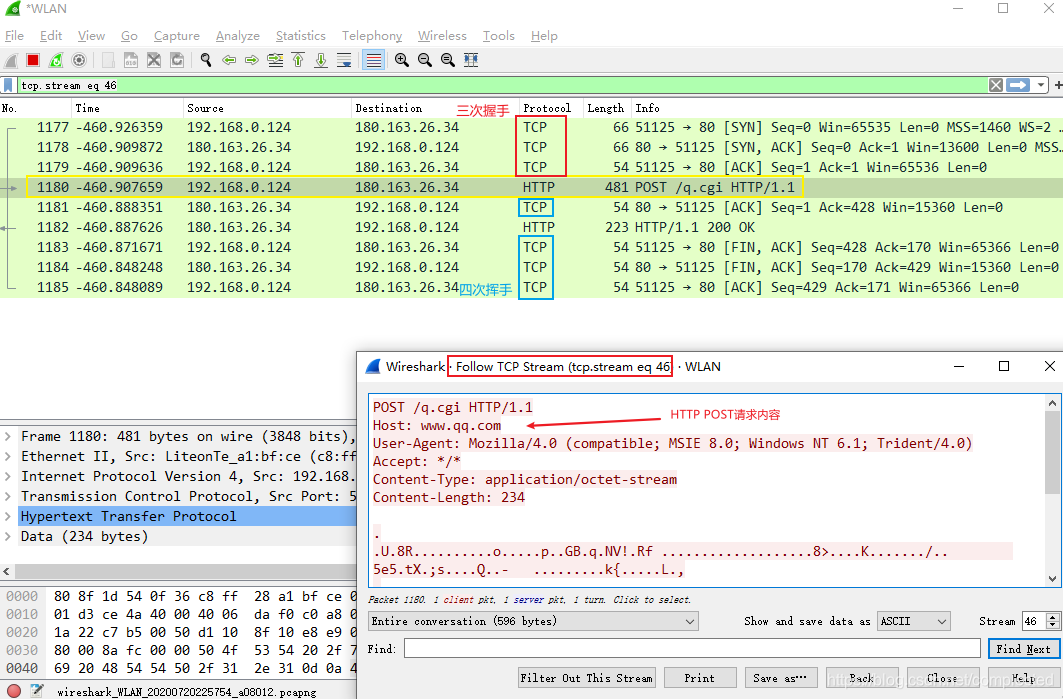
Task: Click the Find text field in stream dialog
Action: pyautogui.click(x=692, y=649)
